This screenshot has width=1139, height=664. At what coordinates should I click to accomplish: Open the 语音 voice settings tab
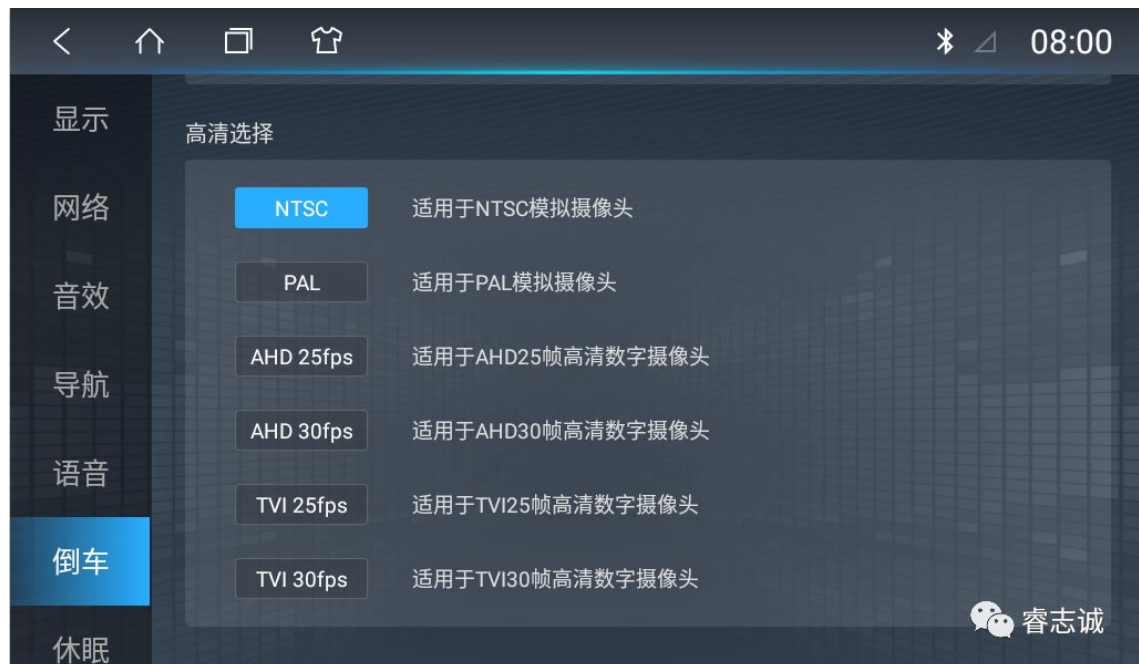80,473
